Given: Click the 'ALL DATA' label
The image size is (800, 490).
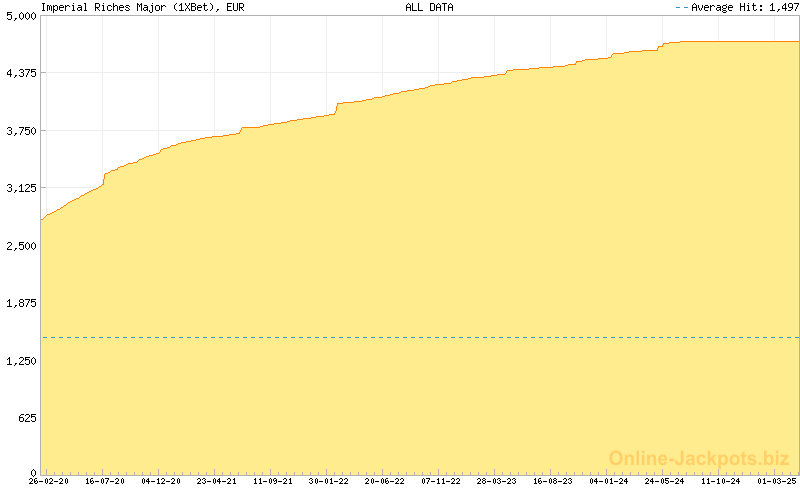Looking at the screenshot, I should click(429, 7).
